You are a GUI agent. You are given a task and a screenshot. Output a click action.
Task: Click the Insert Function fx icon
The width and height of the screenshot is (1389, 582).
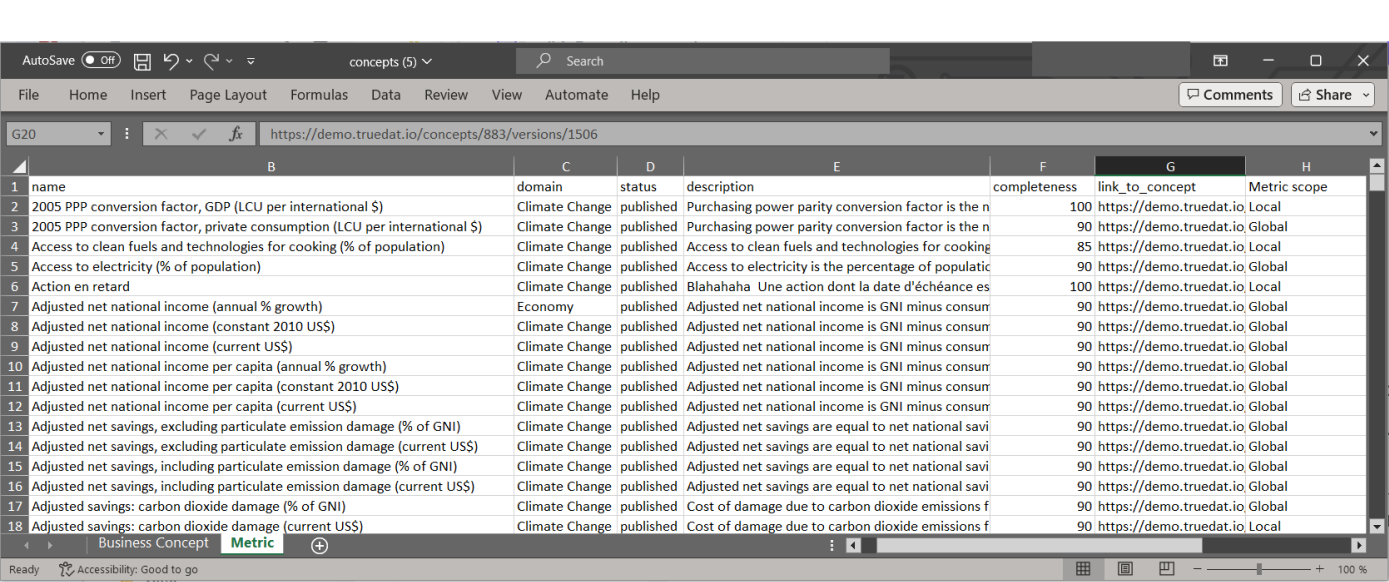click(236, 133)
